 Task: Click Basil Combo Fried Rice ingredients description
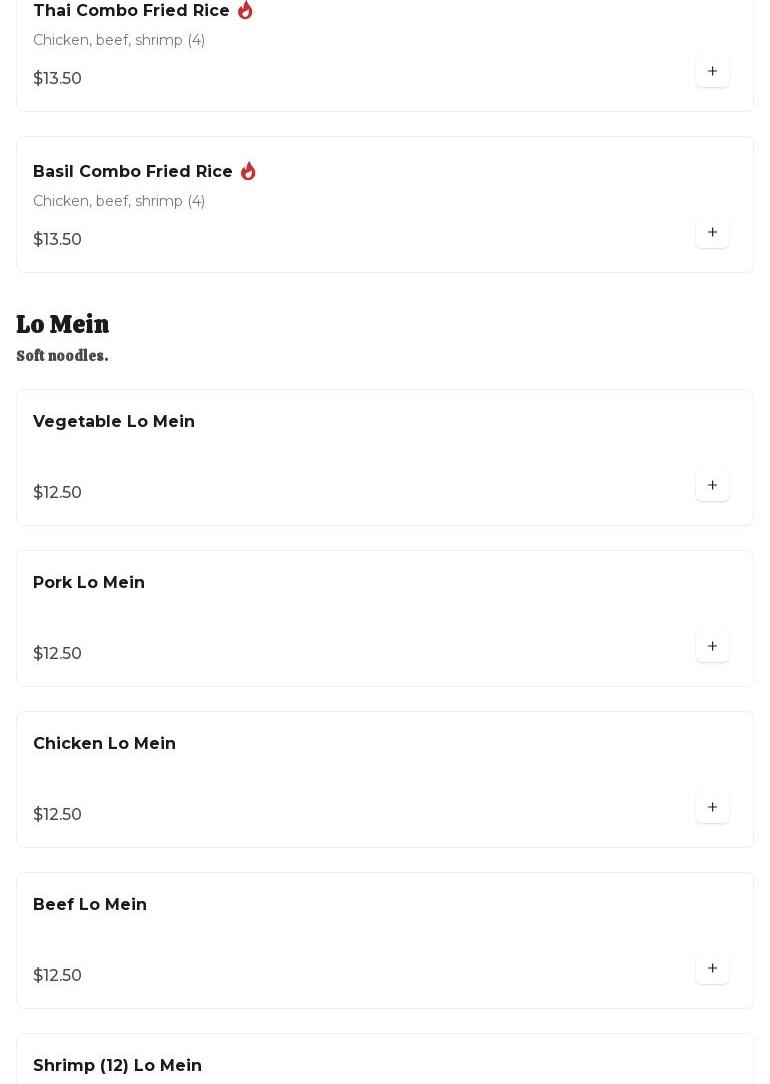point(119,201)
